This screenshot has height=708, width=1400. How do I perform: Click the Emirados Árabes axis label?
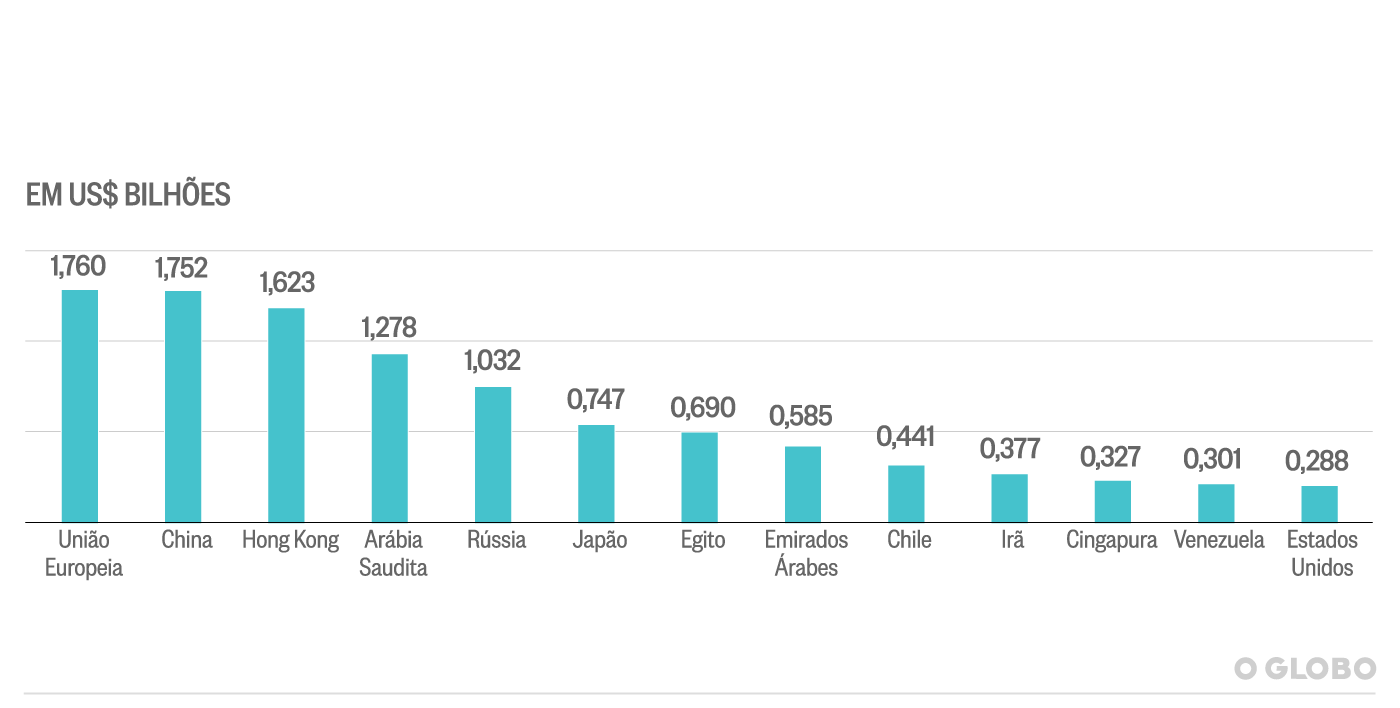pyautogui.click(x=806, y=553)
